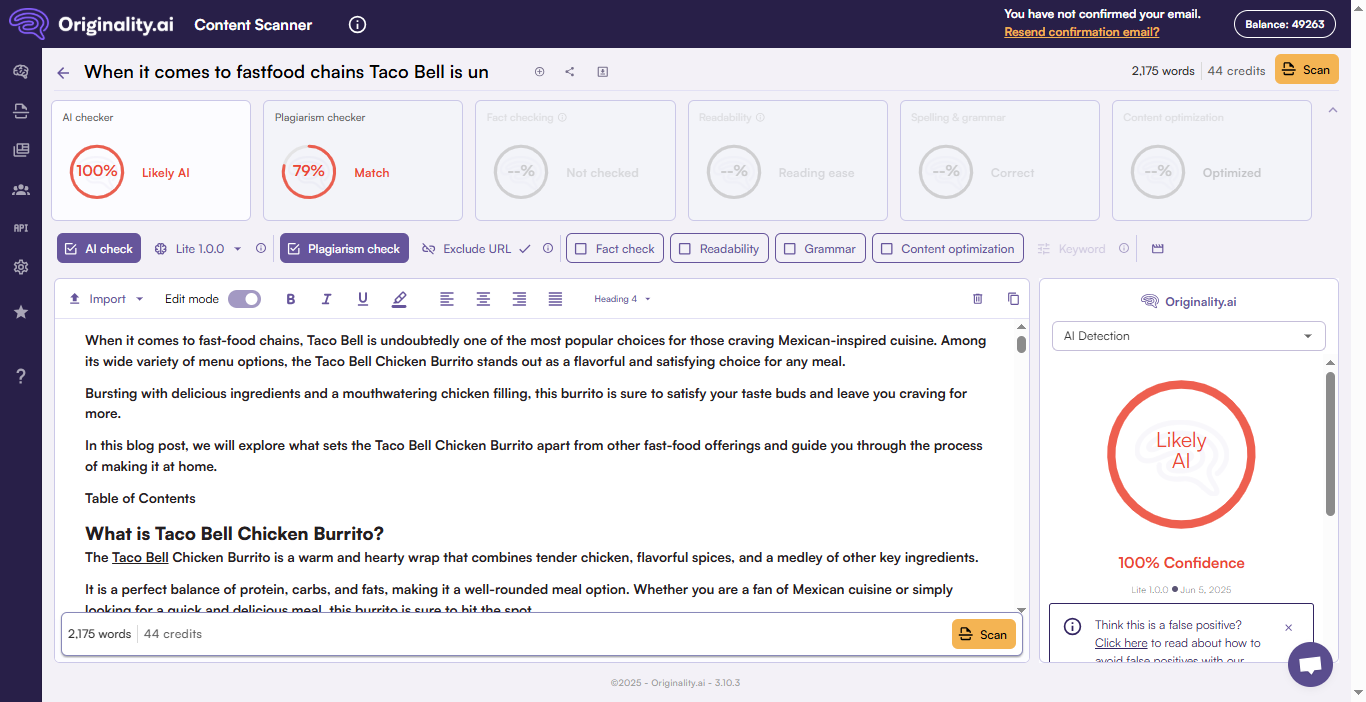Viewport: 1366px width, 702px height.
Task: Go back using the arrow beside the title
Action: point(64,72)
